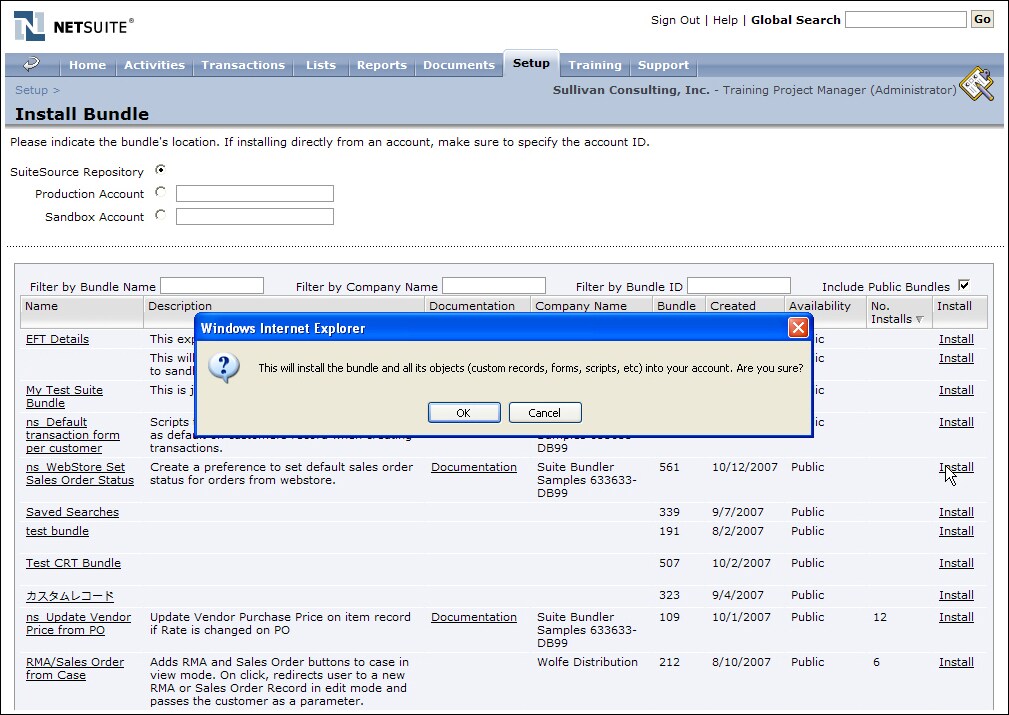Click the Go search button

[x=982, y=19]
